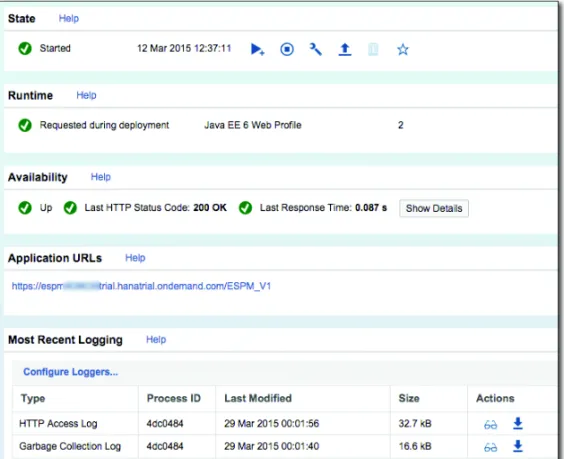Open the wrench configuration icon
The image size is (564, 459).
315,49
